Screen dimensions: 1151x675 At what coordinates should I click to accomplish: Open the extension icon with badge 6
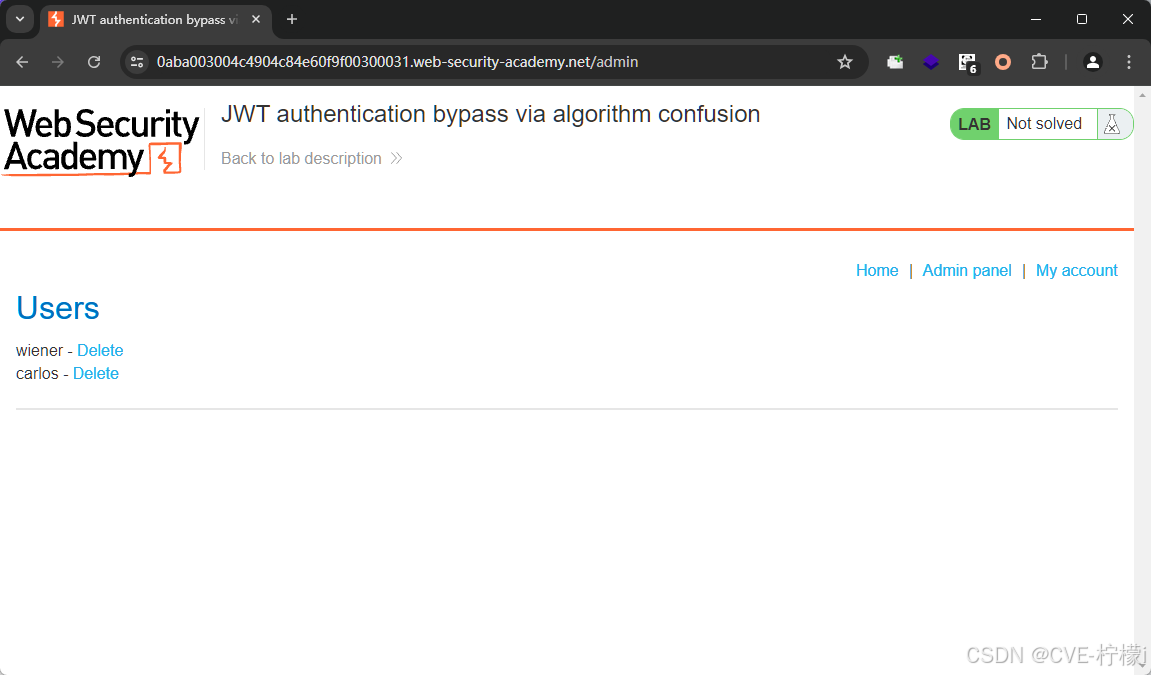pyautogui.click(x=967, y=63)
